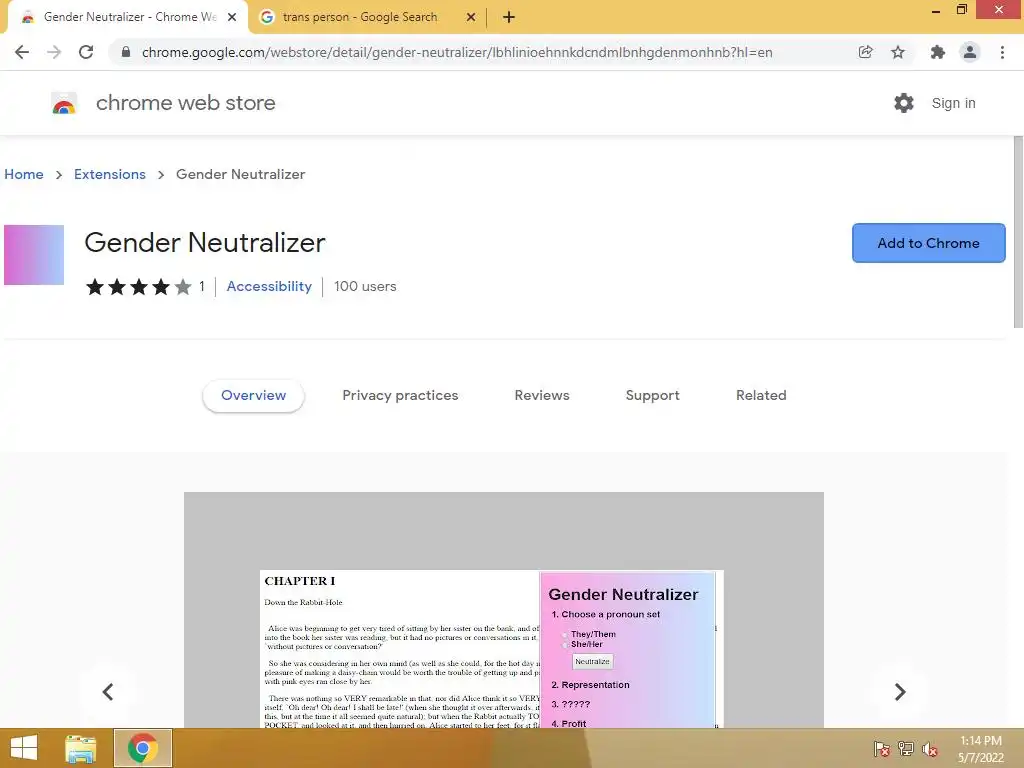Open the Windows Start button

[24, 748]
